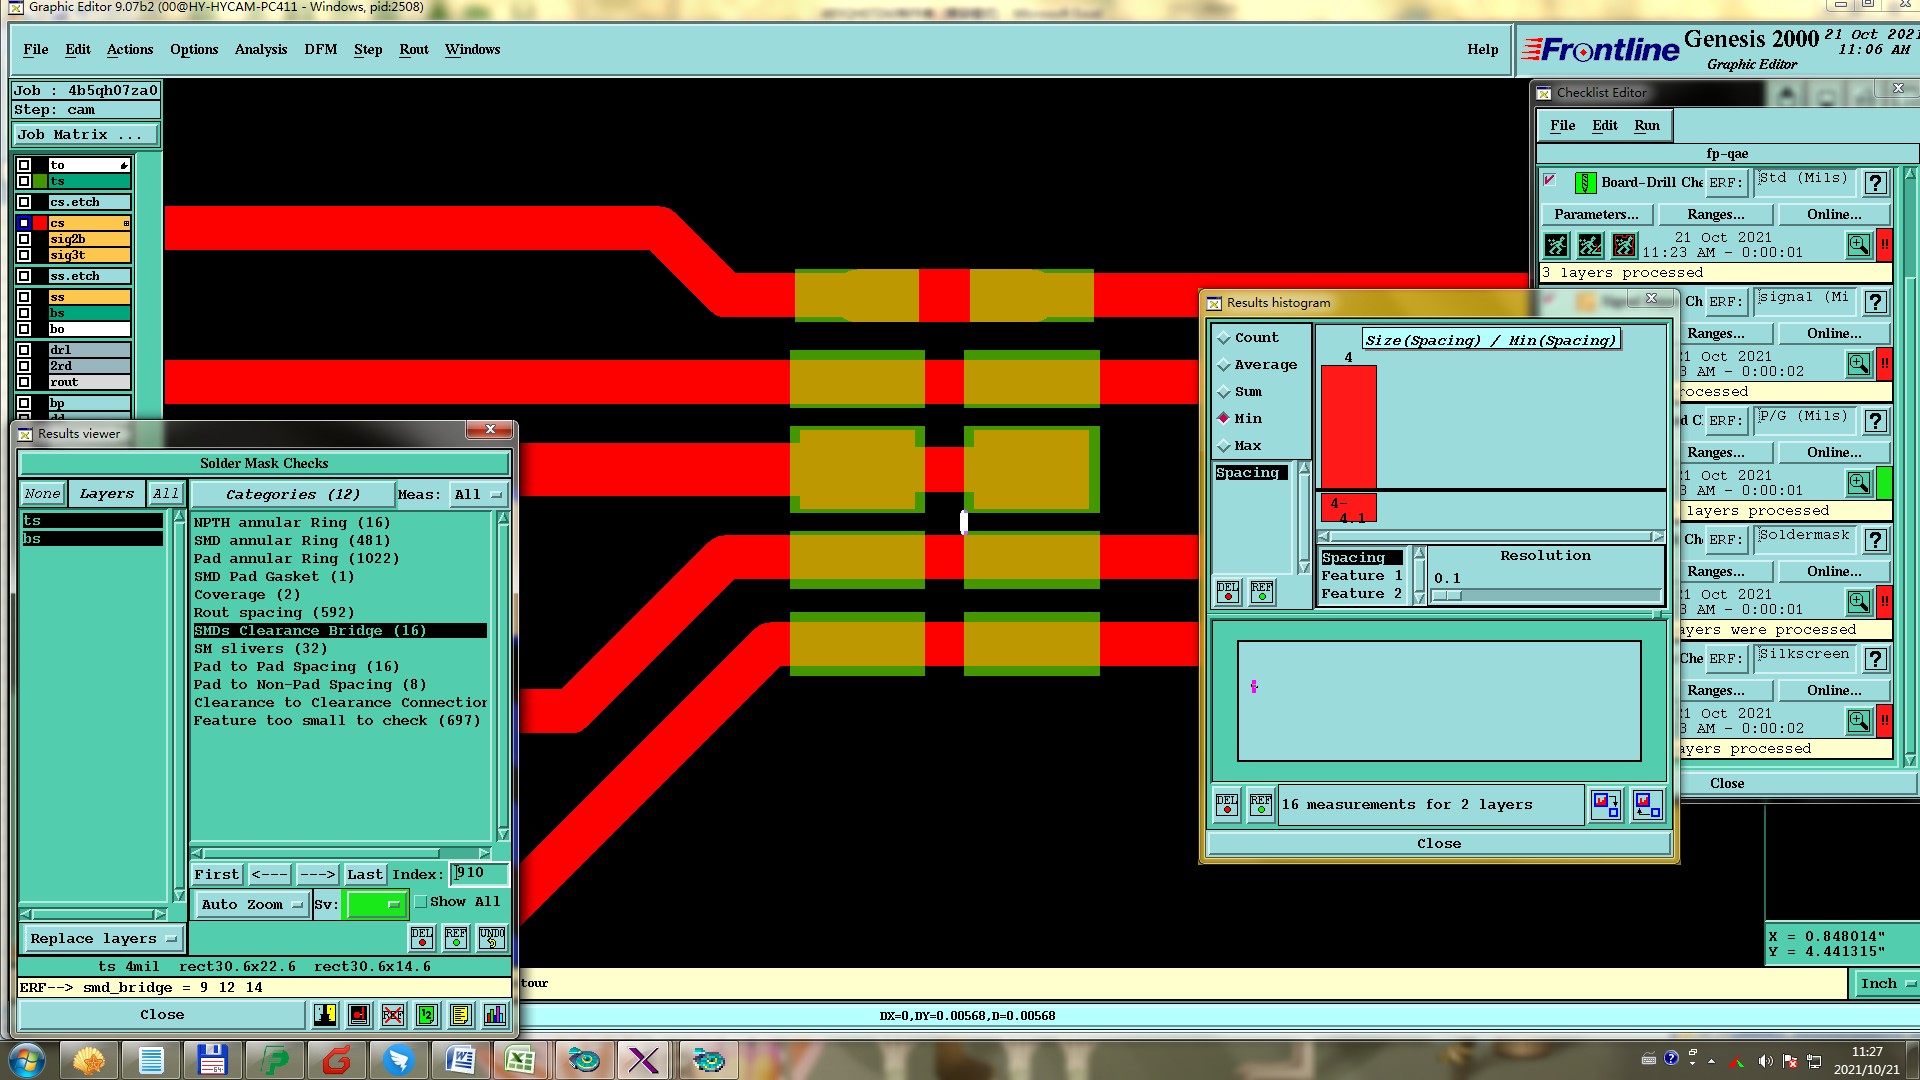
Task: Click the crossed-out REF icon
Action: [x=393, y=1015]
